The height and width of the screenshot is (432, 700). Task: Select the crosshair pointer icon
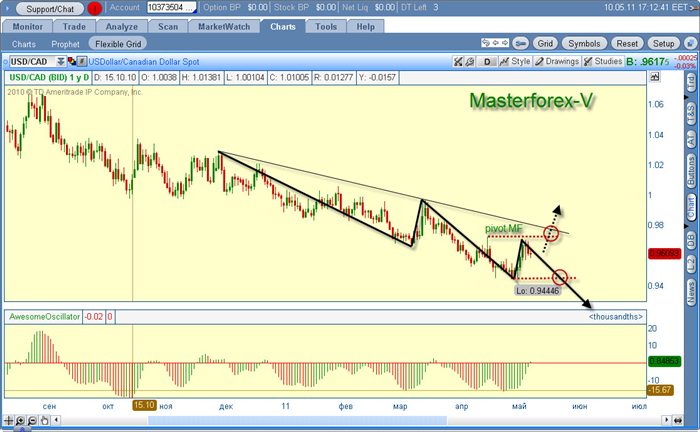[x=8, y=420]
